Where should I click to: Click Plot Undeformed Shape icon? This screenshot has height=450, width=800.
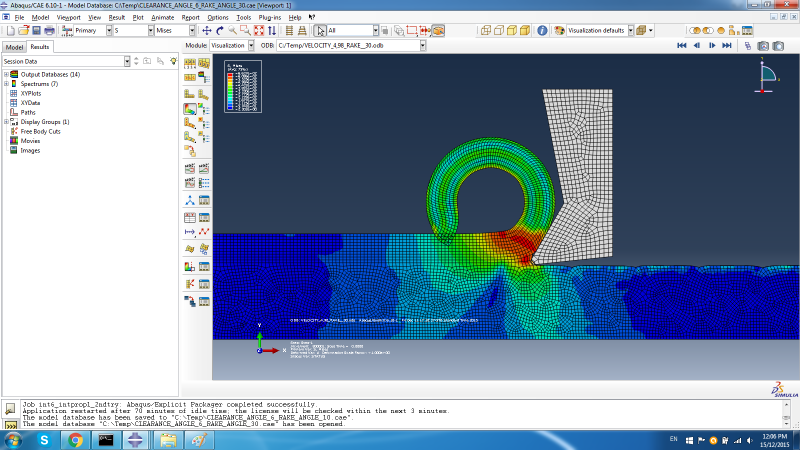[x=189, y=94]
